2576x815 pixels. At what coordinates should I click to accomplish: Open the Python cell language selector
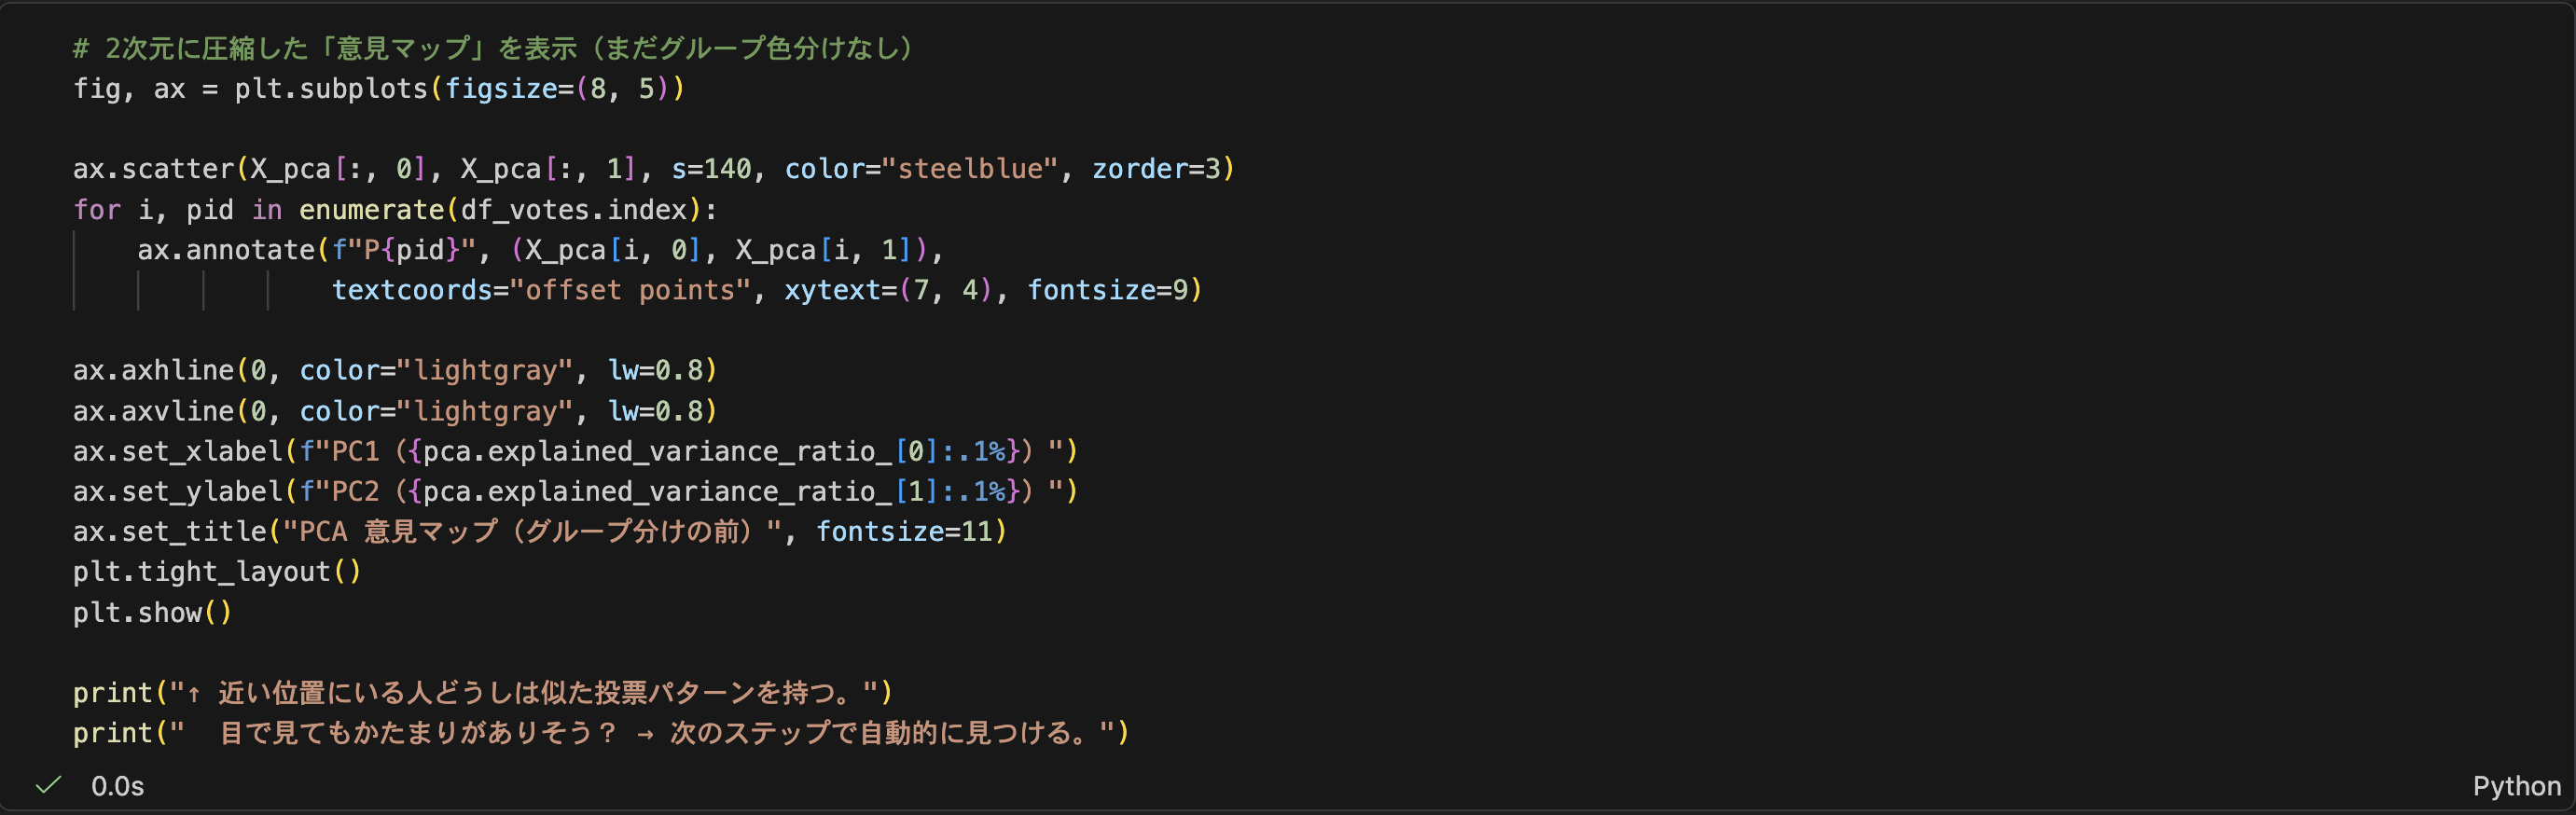click(x=2516, y=786)
